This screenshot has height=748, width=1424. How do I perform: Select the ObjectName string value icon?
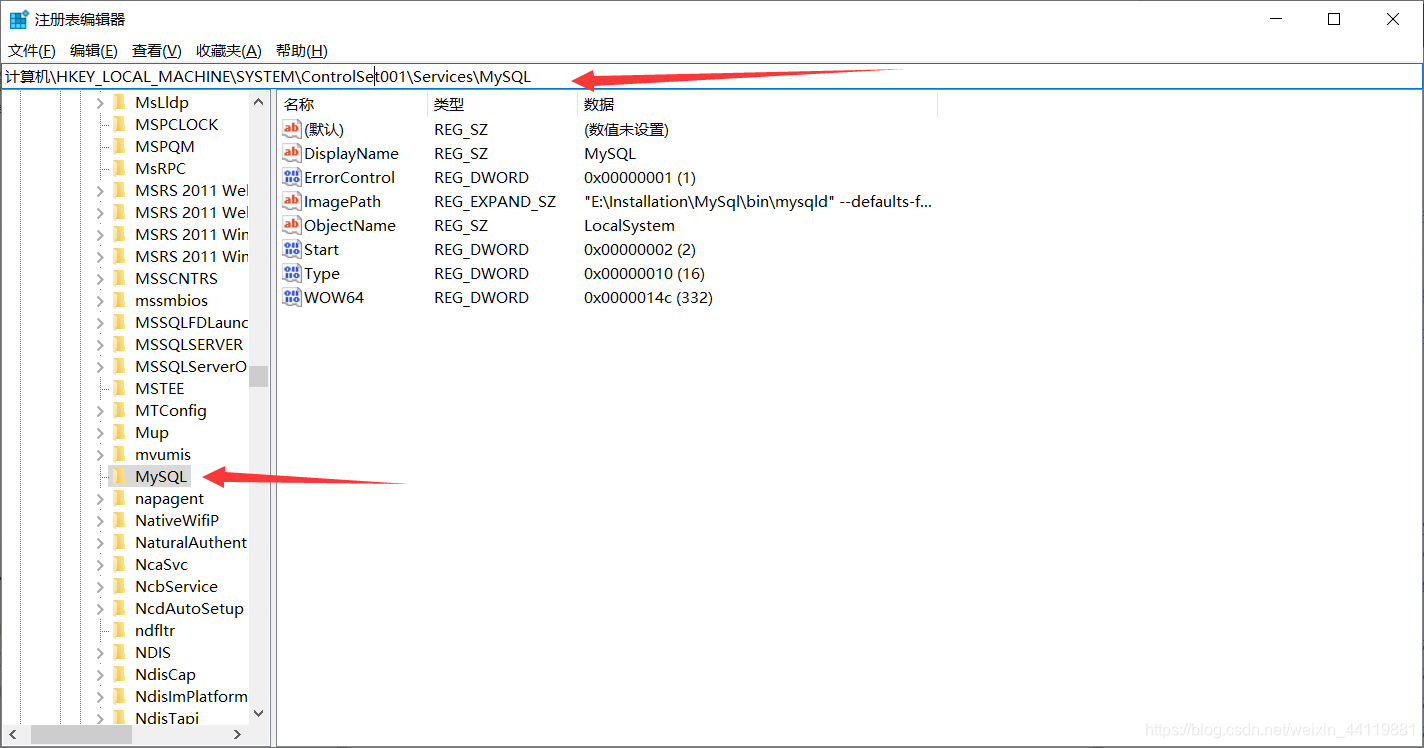coord(292,225)
